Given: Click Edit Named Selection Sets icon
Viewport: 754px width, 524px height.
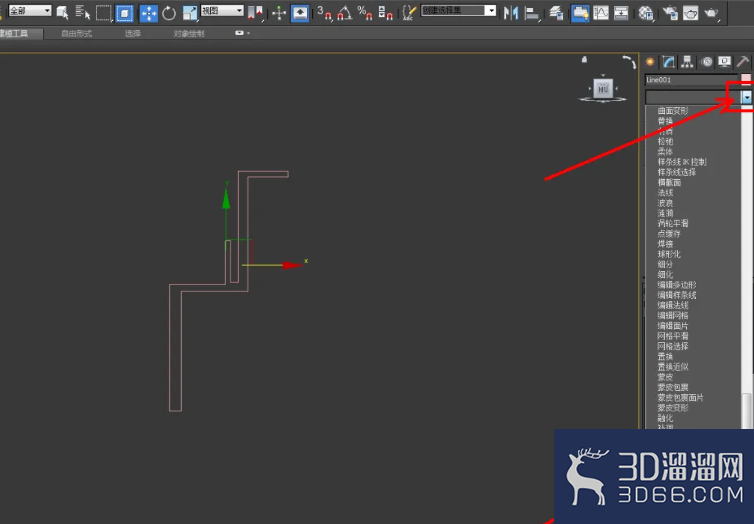Looking at the screenshot, I should click(x=409, y=13).
